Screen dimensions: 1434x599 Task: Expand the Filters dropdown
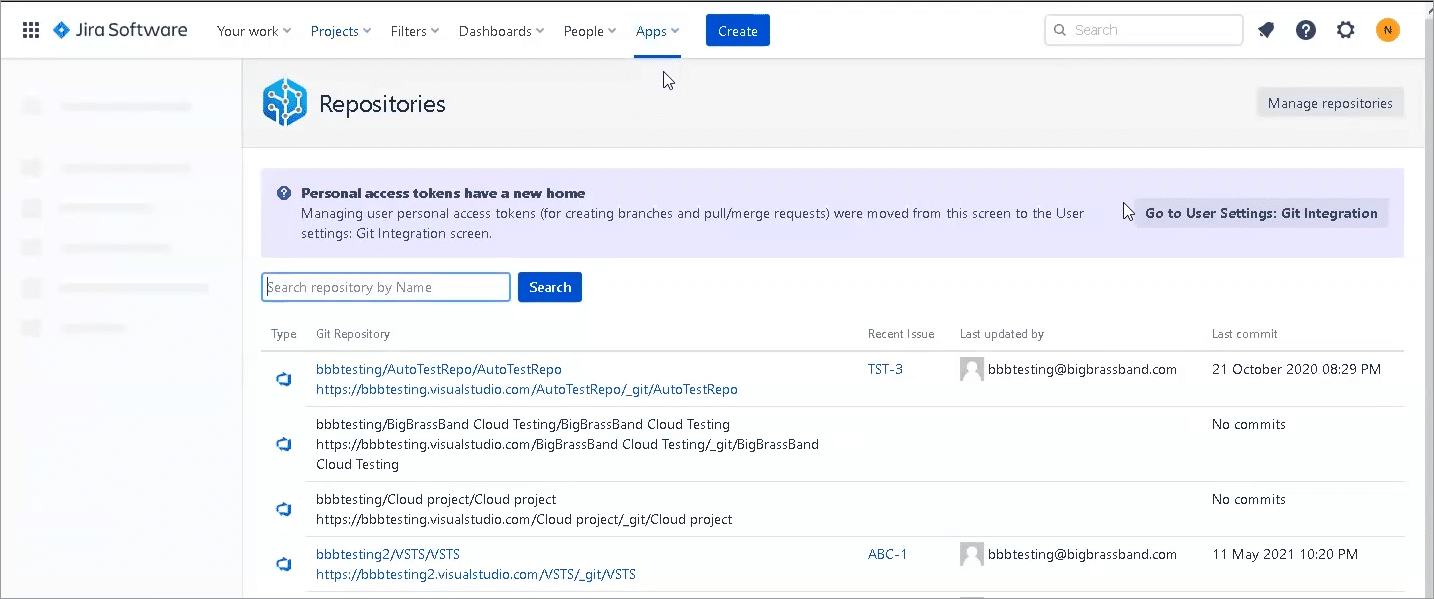point(415,31)
